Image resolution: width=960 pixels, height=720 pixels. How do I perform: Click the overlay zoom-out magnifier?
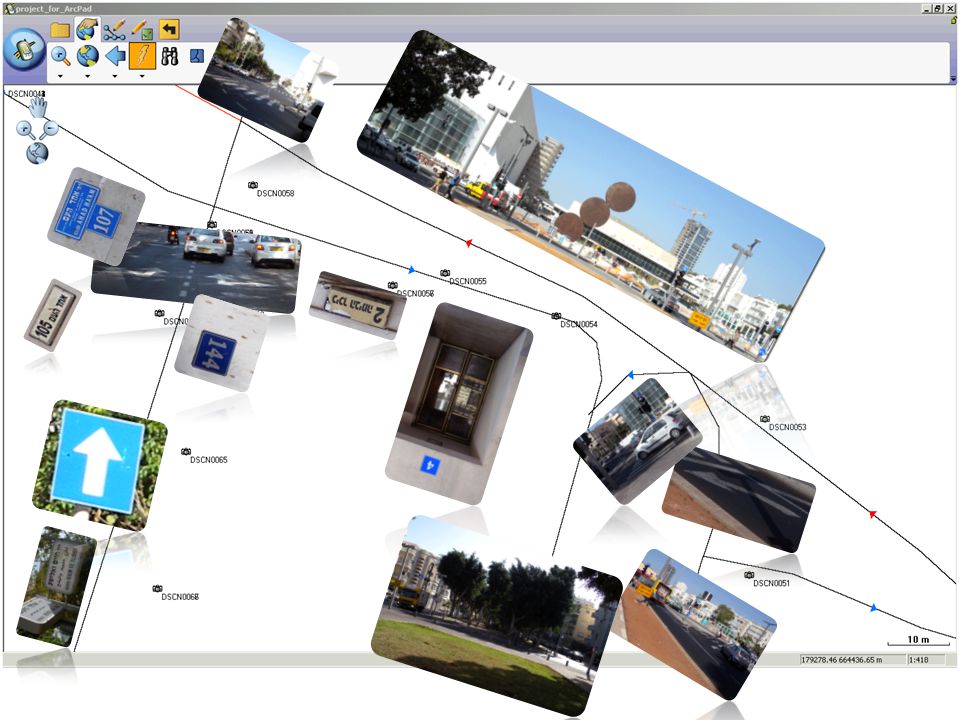(x=50, y=129)
